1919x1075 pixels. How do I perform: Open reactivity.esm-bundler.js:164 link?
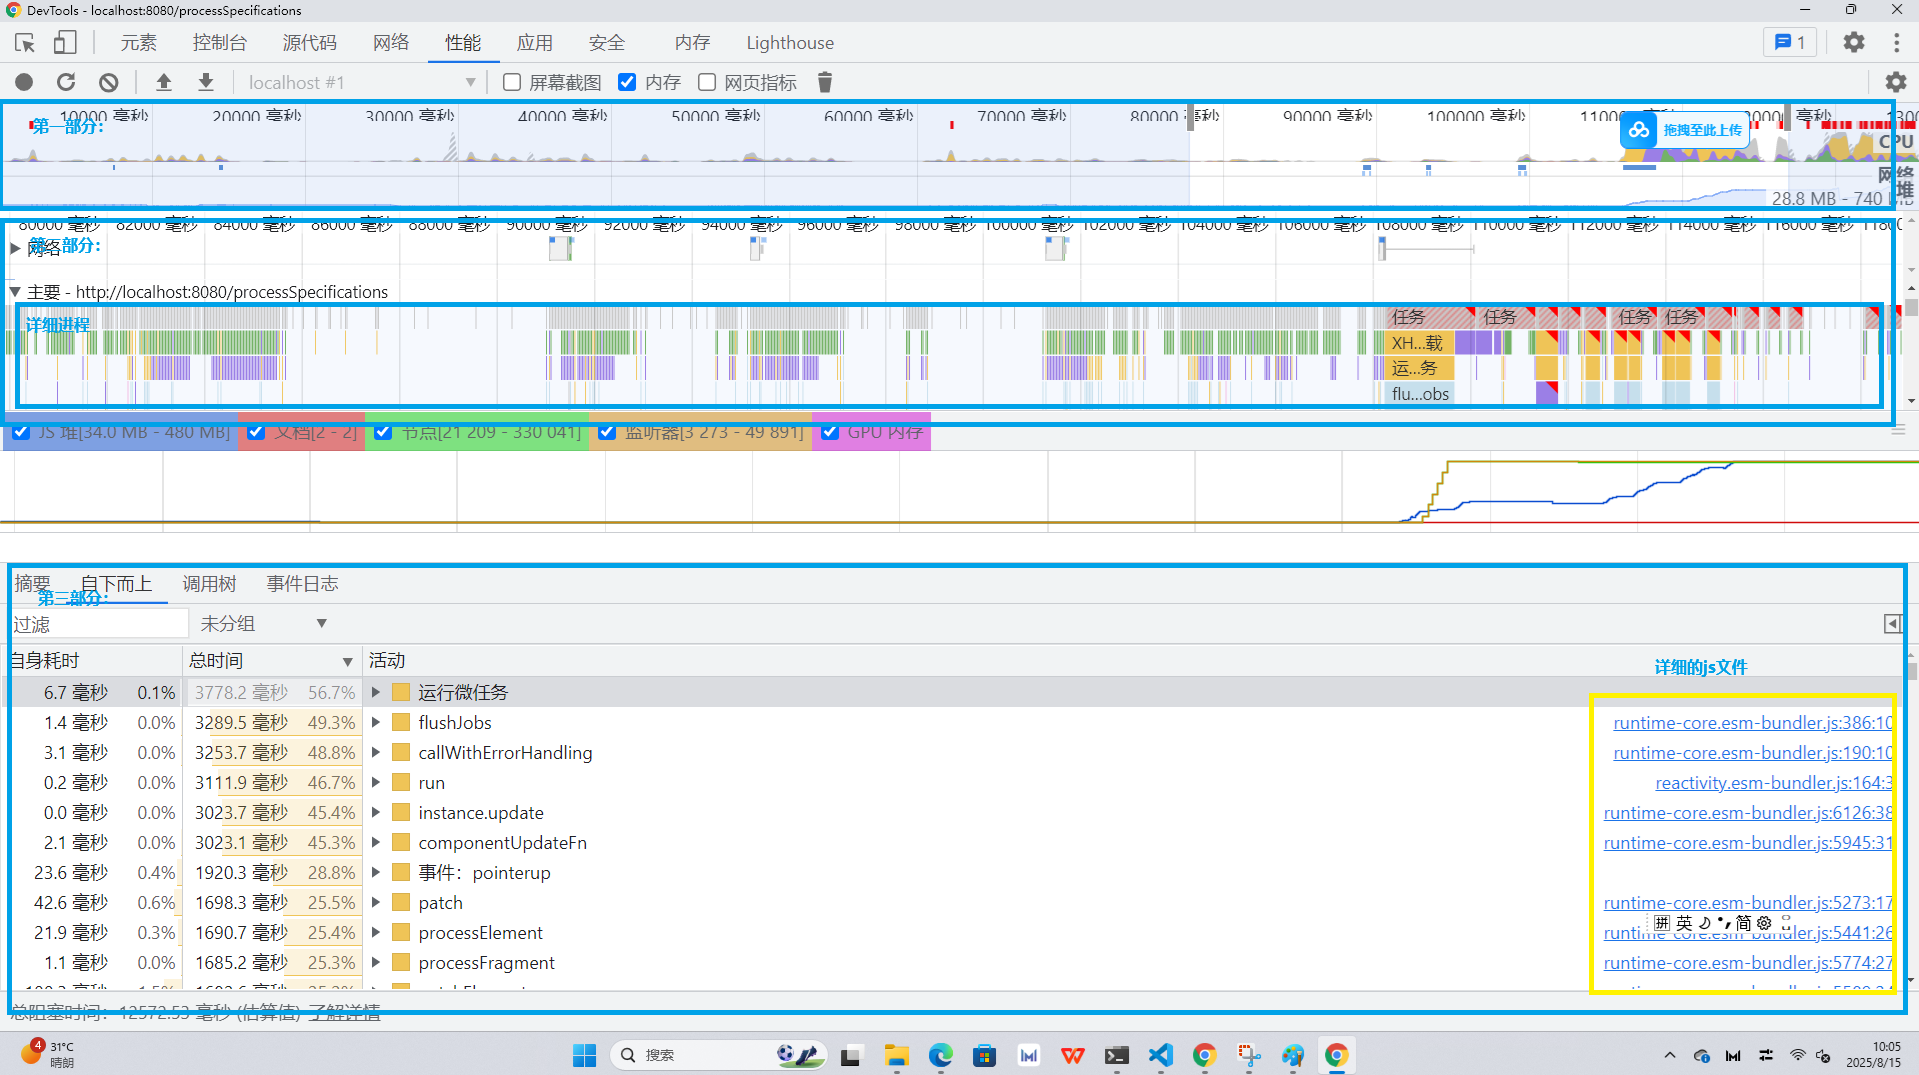point(1773,783)
